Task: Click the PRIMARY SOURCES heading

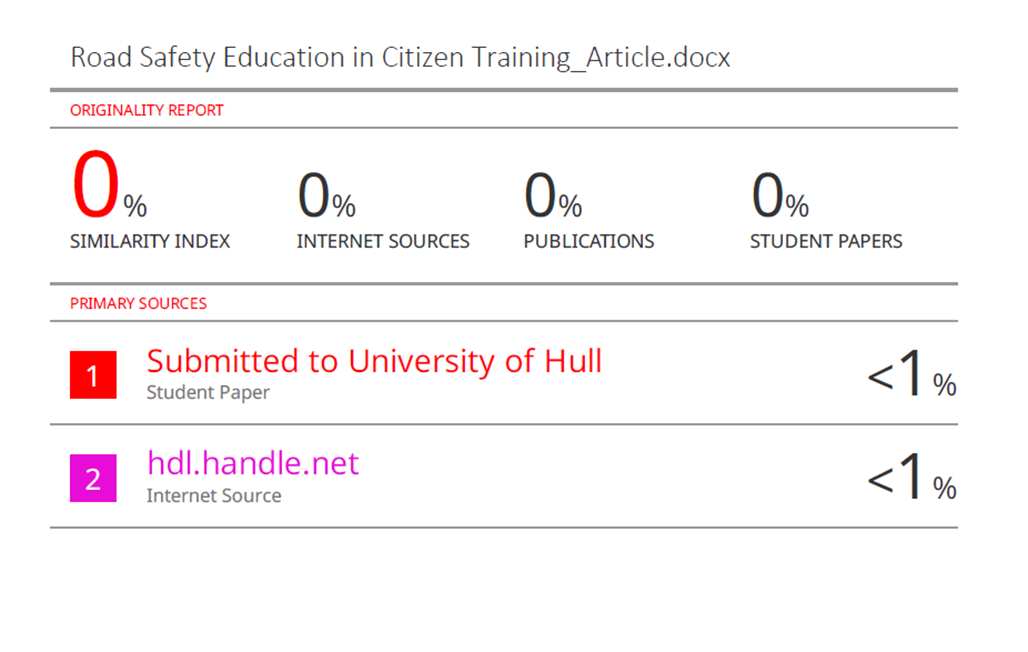Action: coord(138,303)
